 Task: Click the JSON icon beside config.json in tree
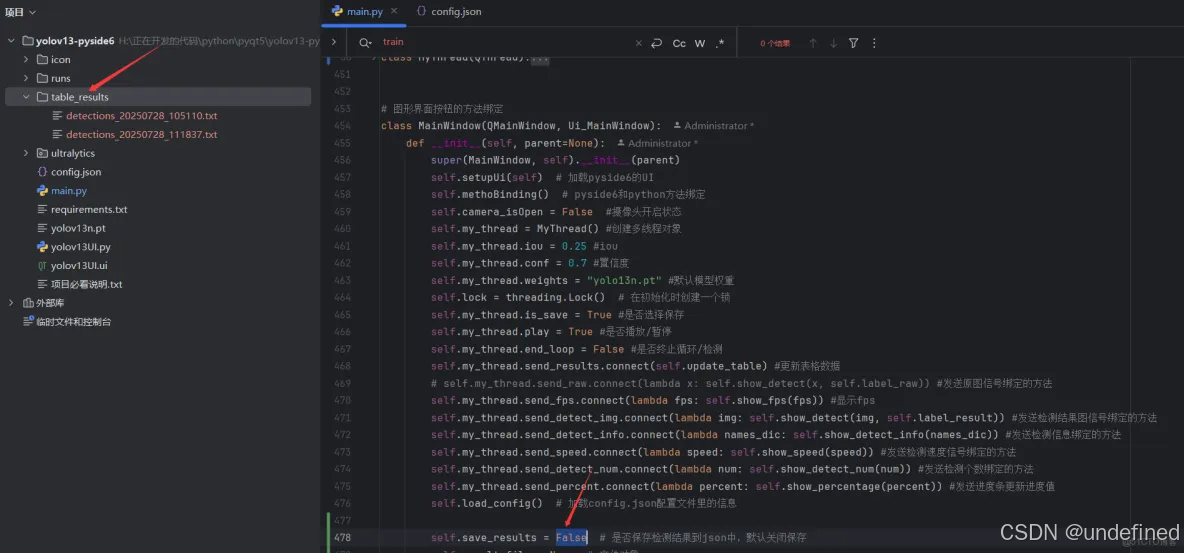tap(42, 172)
